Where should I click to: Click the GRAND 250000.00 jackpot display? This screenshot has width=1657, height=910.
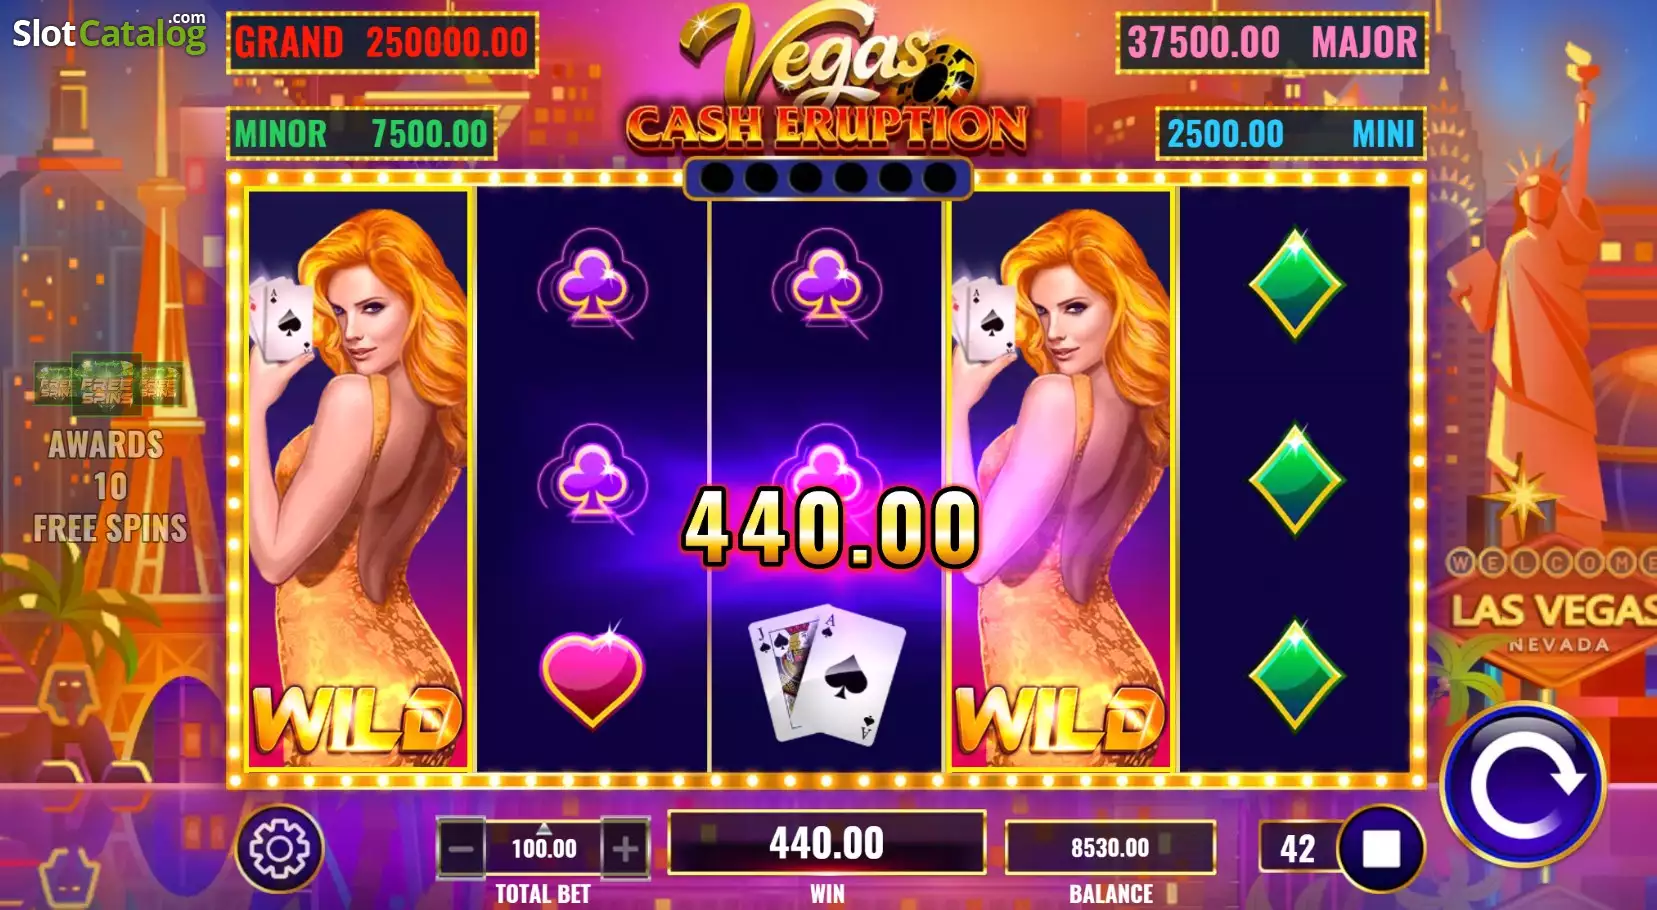click(x=382, y=43)
